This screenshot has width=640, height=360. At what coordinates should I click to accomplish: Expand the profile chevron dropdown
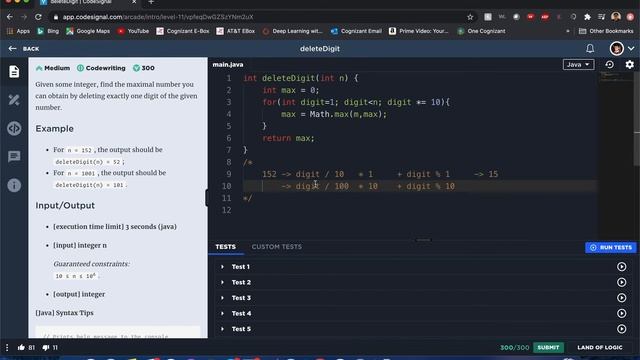point(631,49)
